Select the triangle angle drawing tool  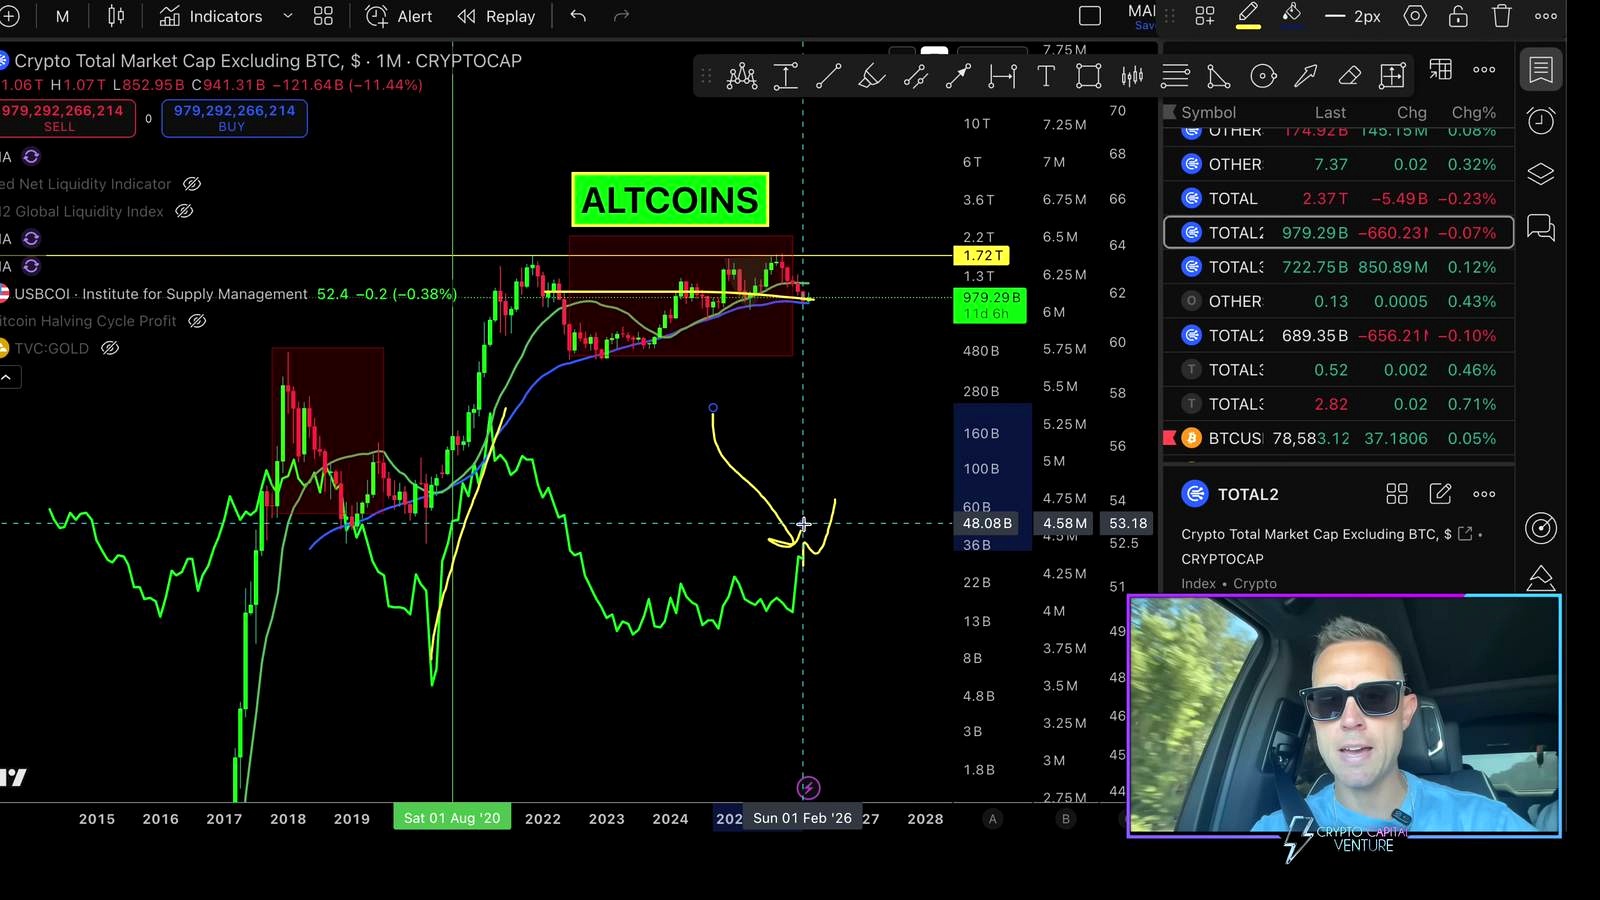click(1219, 76)
